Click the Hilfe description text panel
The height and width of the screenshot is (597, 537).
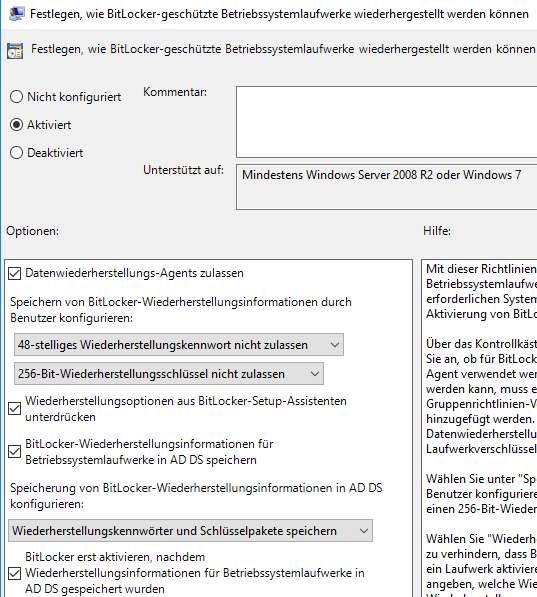tap(479, 428)
